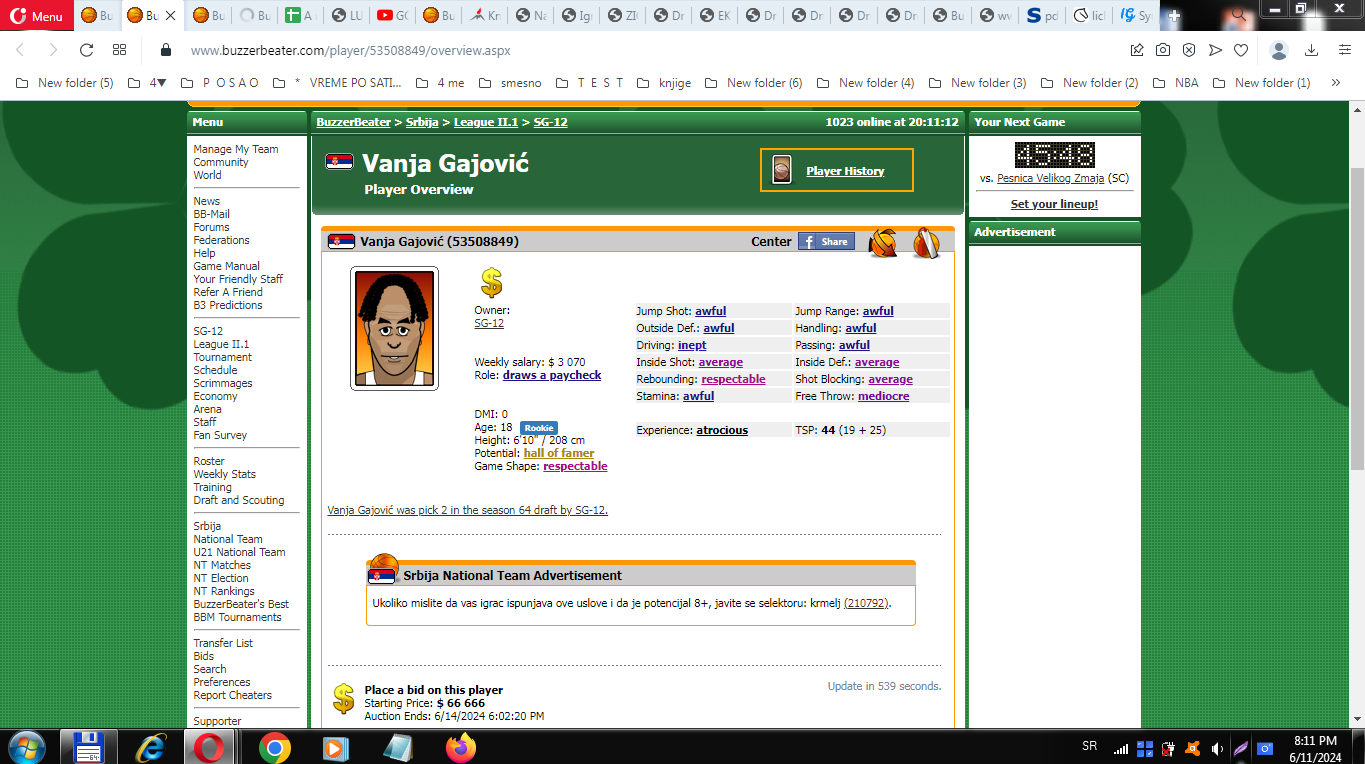Screen dimensions: 1365x764
Task: Open the Training menu item
Action: click(213, 487)
